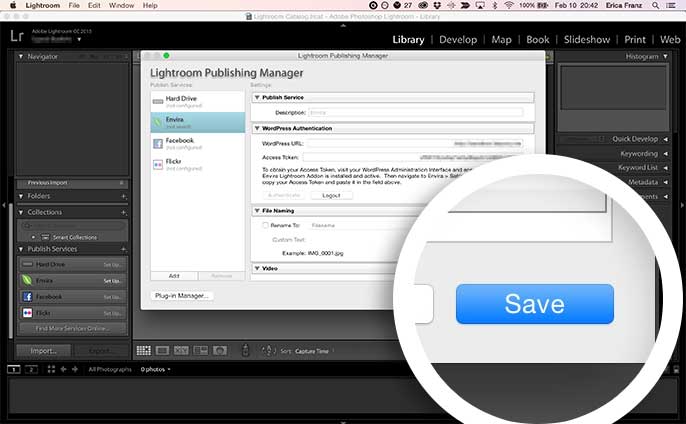Click plus icon on Publish Services panel
The height and width of the screenshot is (424, 686).
point(124,249)
